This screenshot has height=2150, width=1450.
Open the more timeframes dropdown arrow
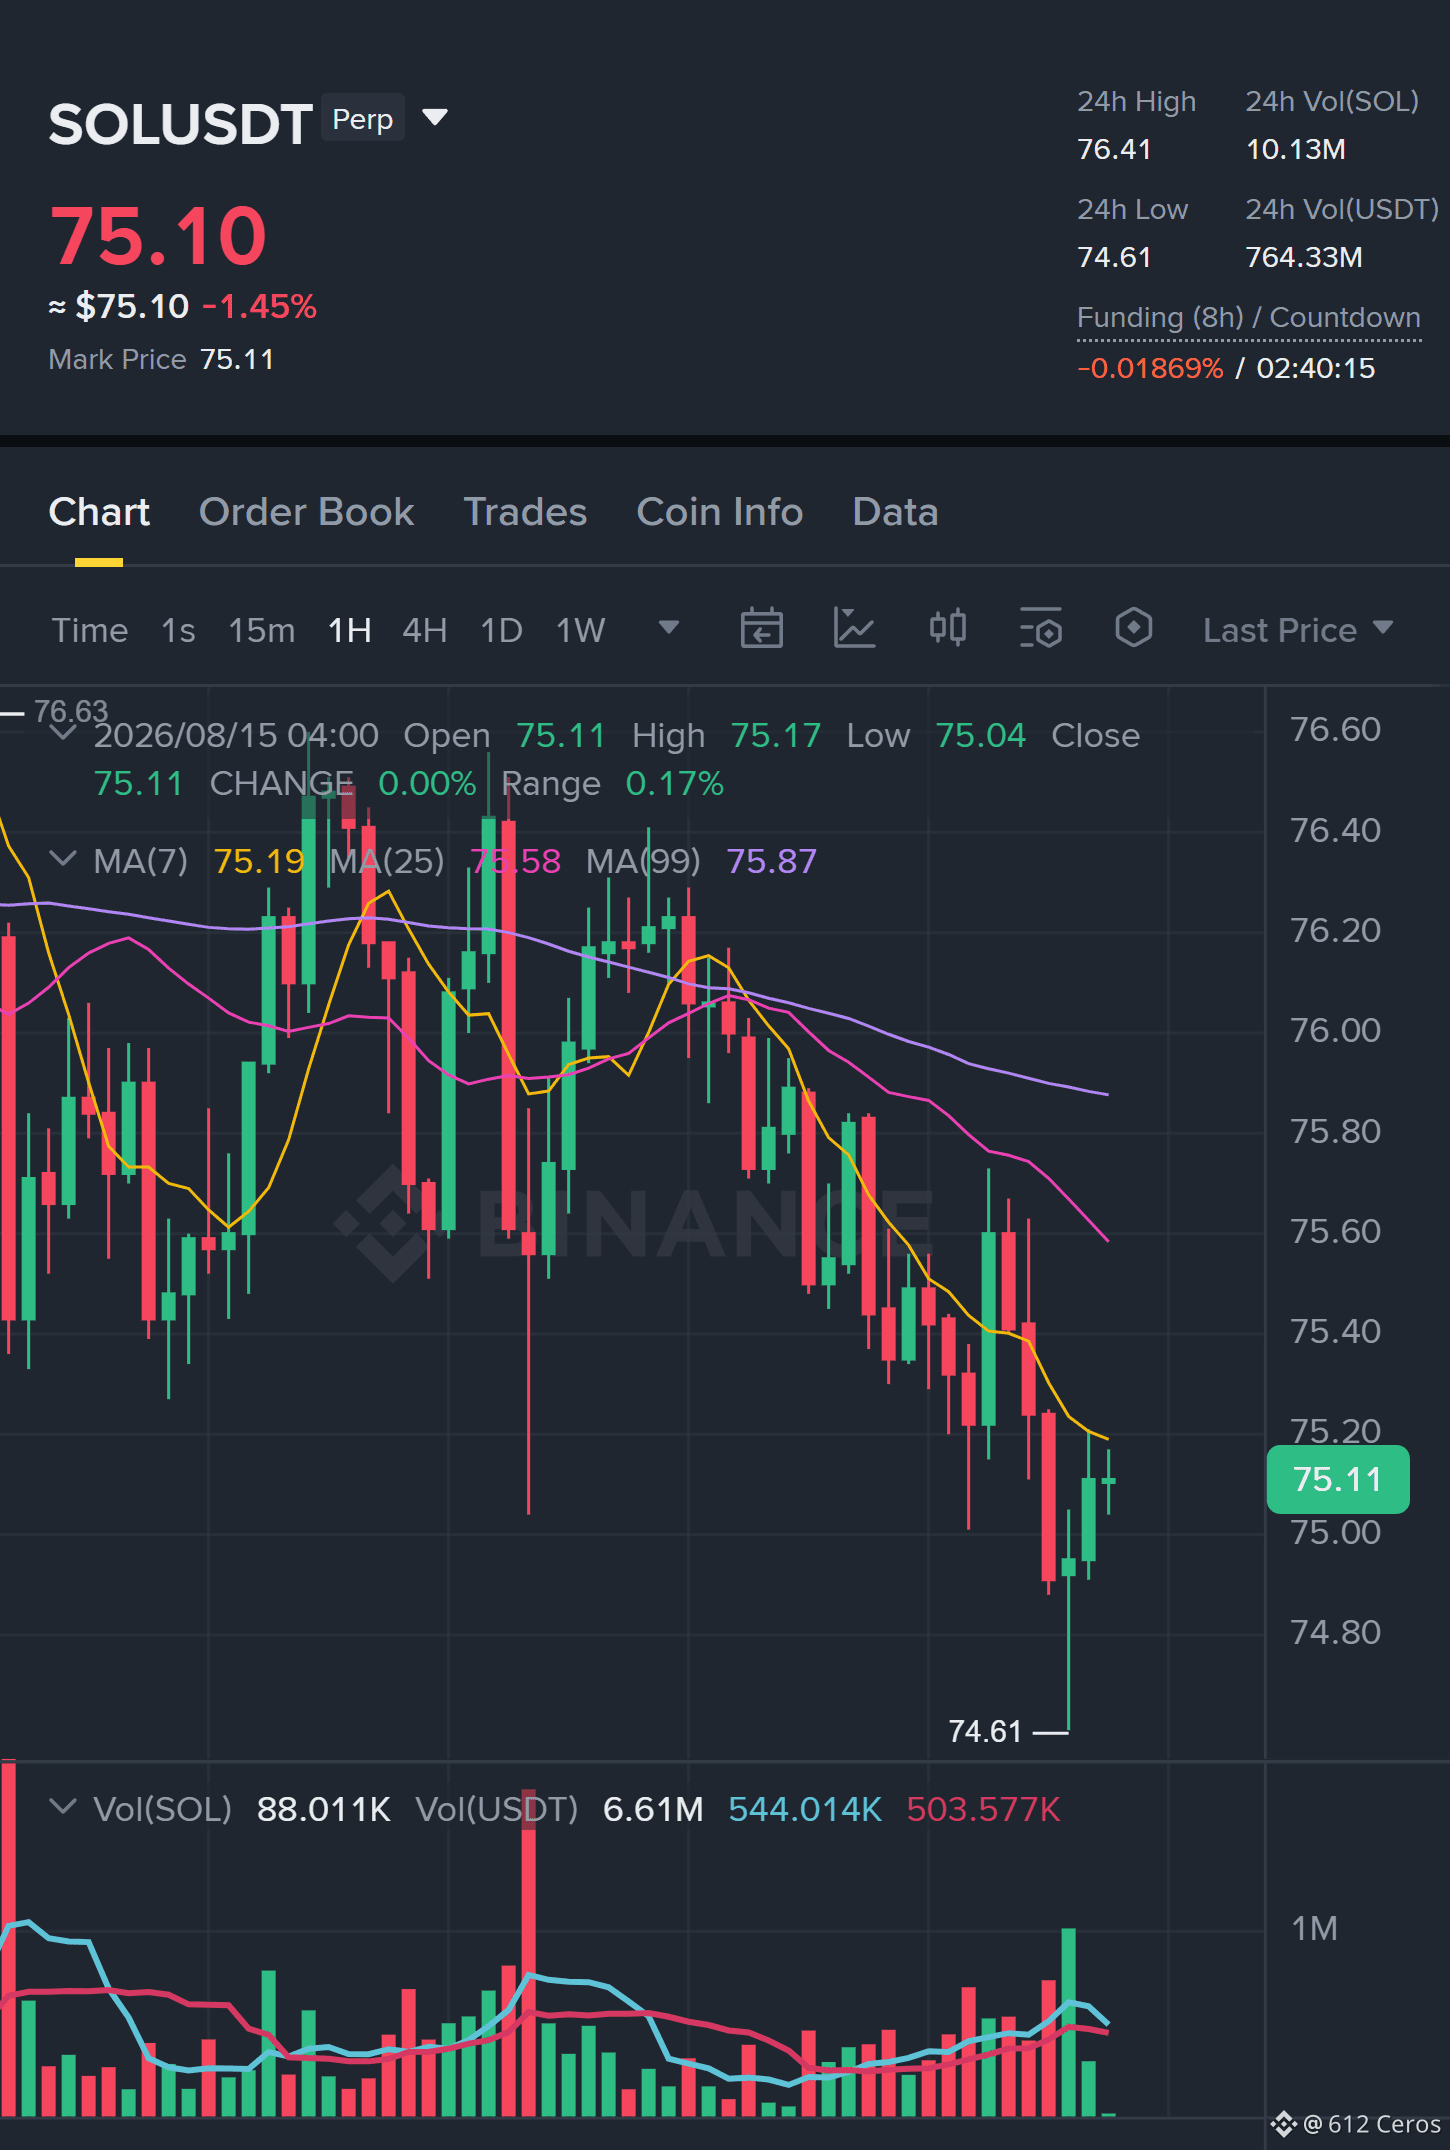click(669, 628)
